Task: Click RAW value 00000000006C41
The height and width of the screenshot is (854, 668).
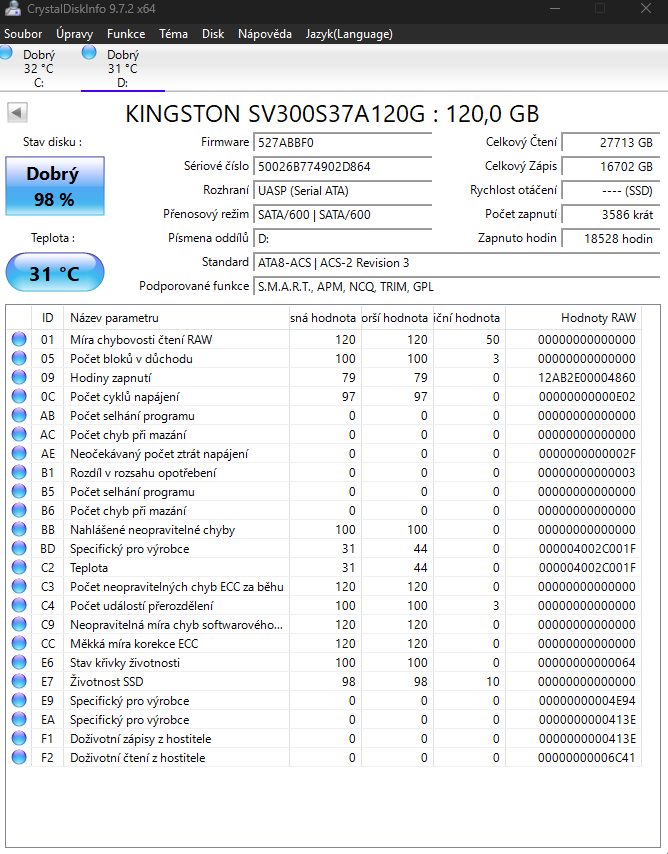Action: (587, 758)
